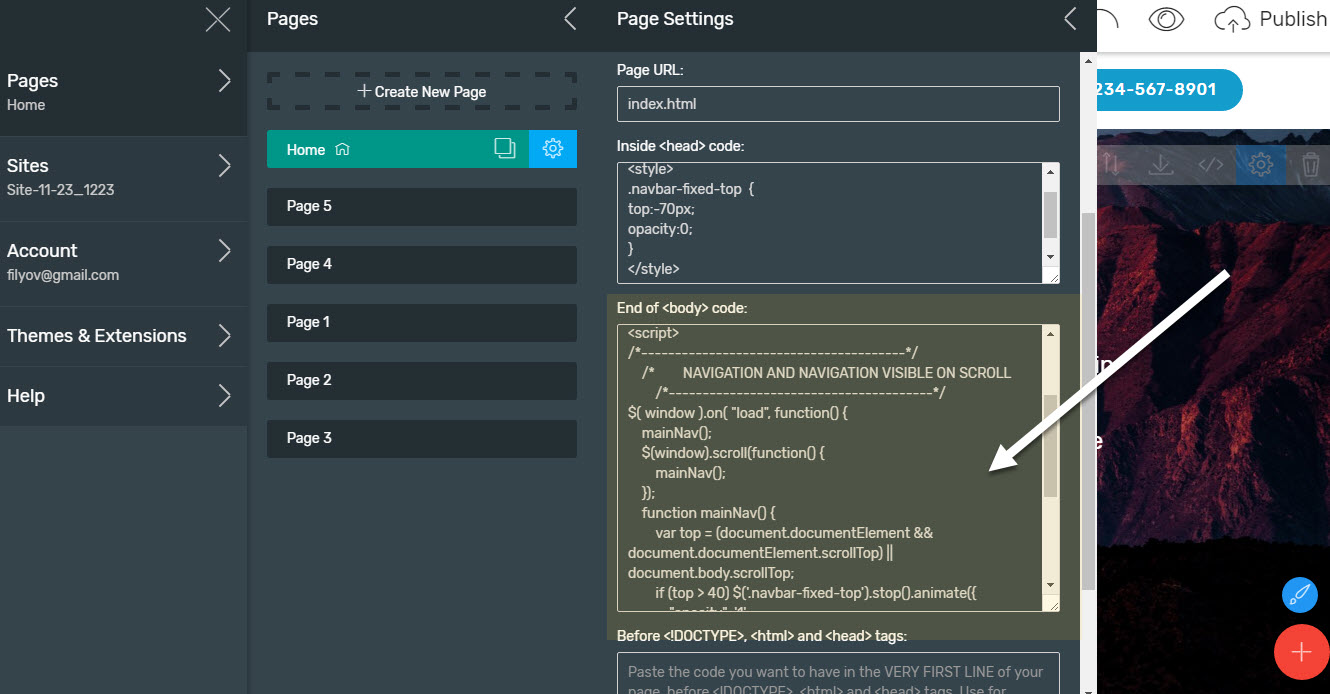The image size is (1330, 694).
Task: Close the left menu with X icon
Action: (x=217, y=19)
